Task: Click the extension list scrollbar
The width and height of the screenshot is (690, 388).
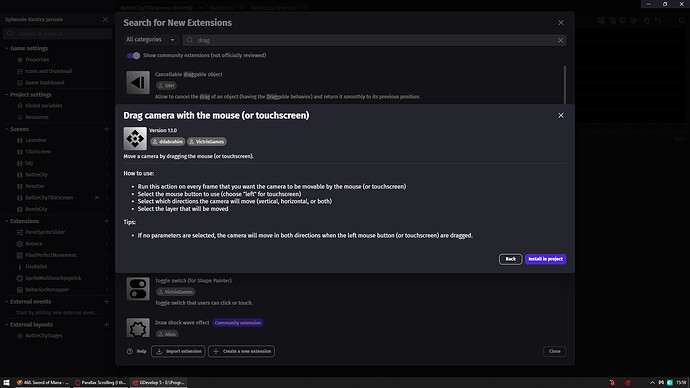Action: point(565,84)
